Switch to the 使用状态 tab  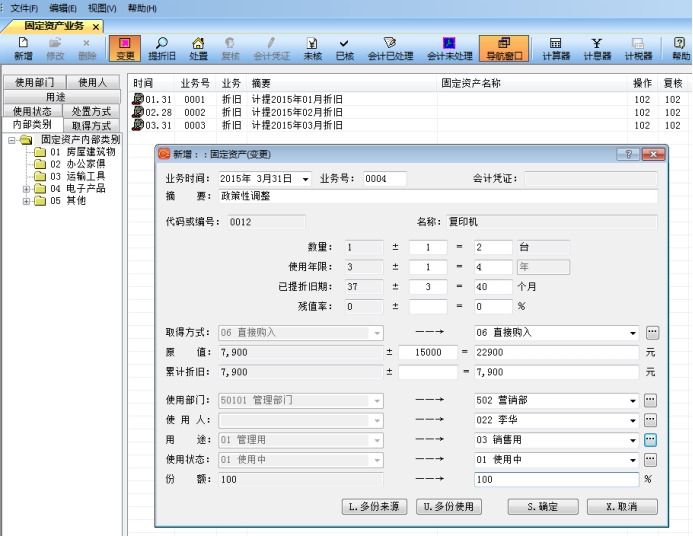[32, 111]
